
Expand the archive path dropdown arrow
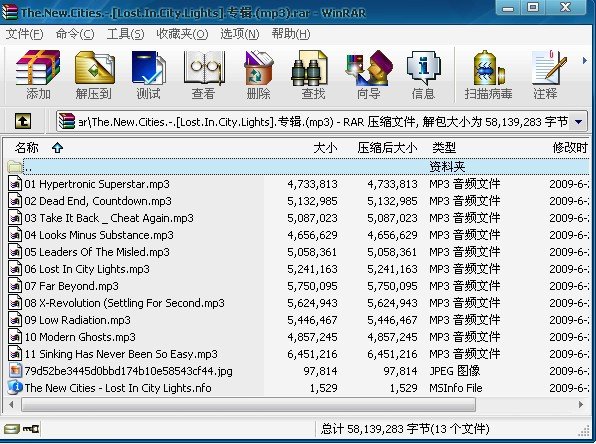579,122
